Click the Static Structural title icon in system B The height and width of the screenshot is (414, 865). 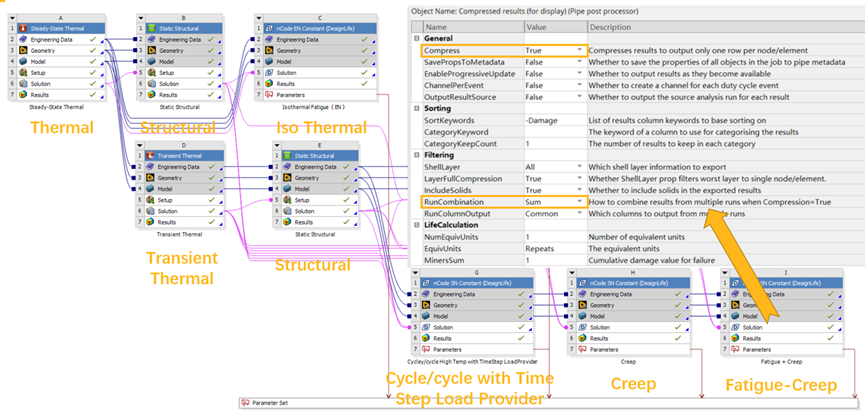(151, 28)
